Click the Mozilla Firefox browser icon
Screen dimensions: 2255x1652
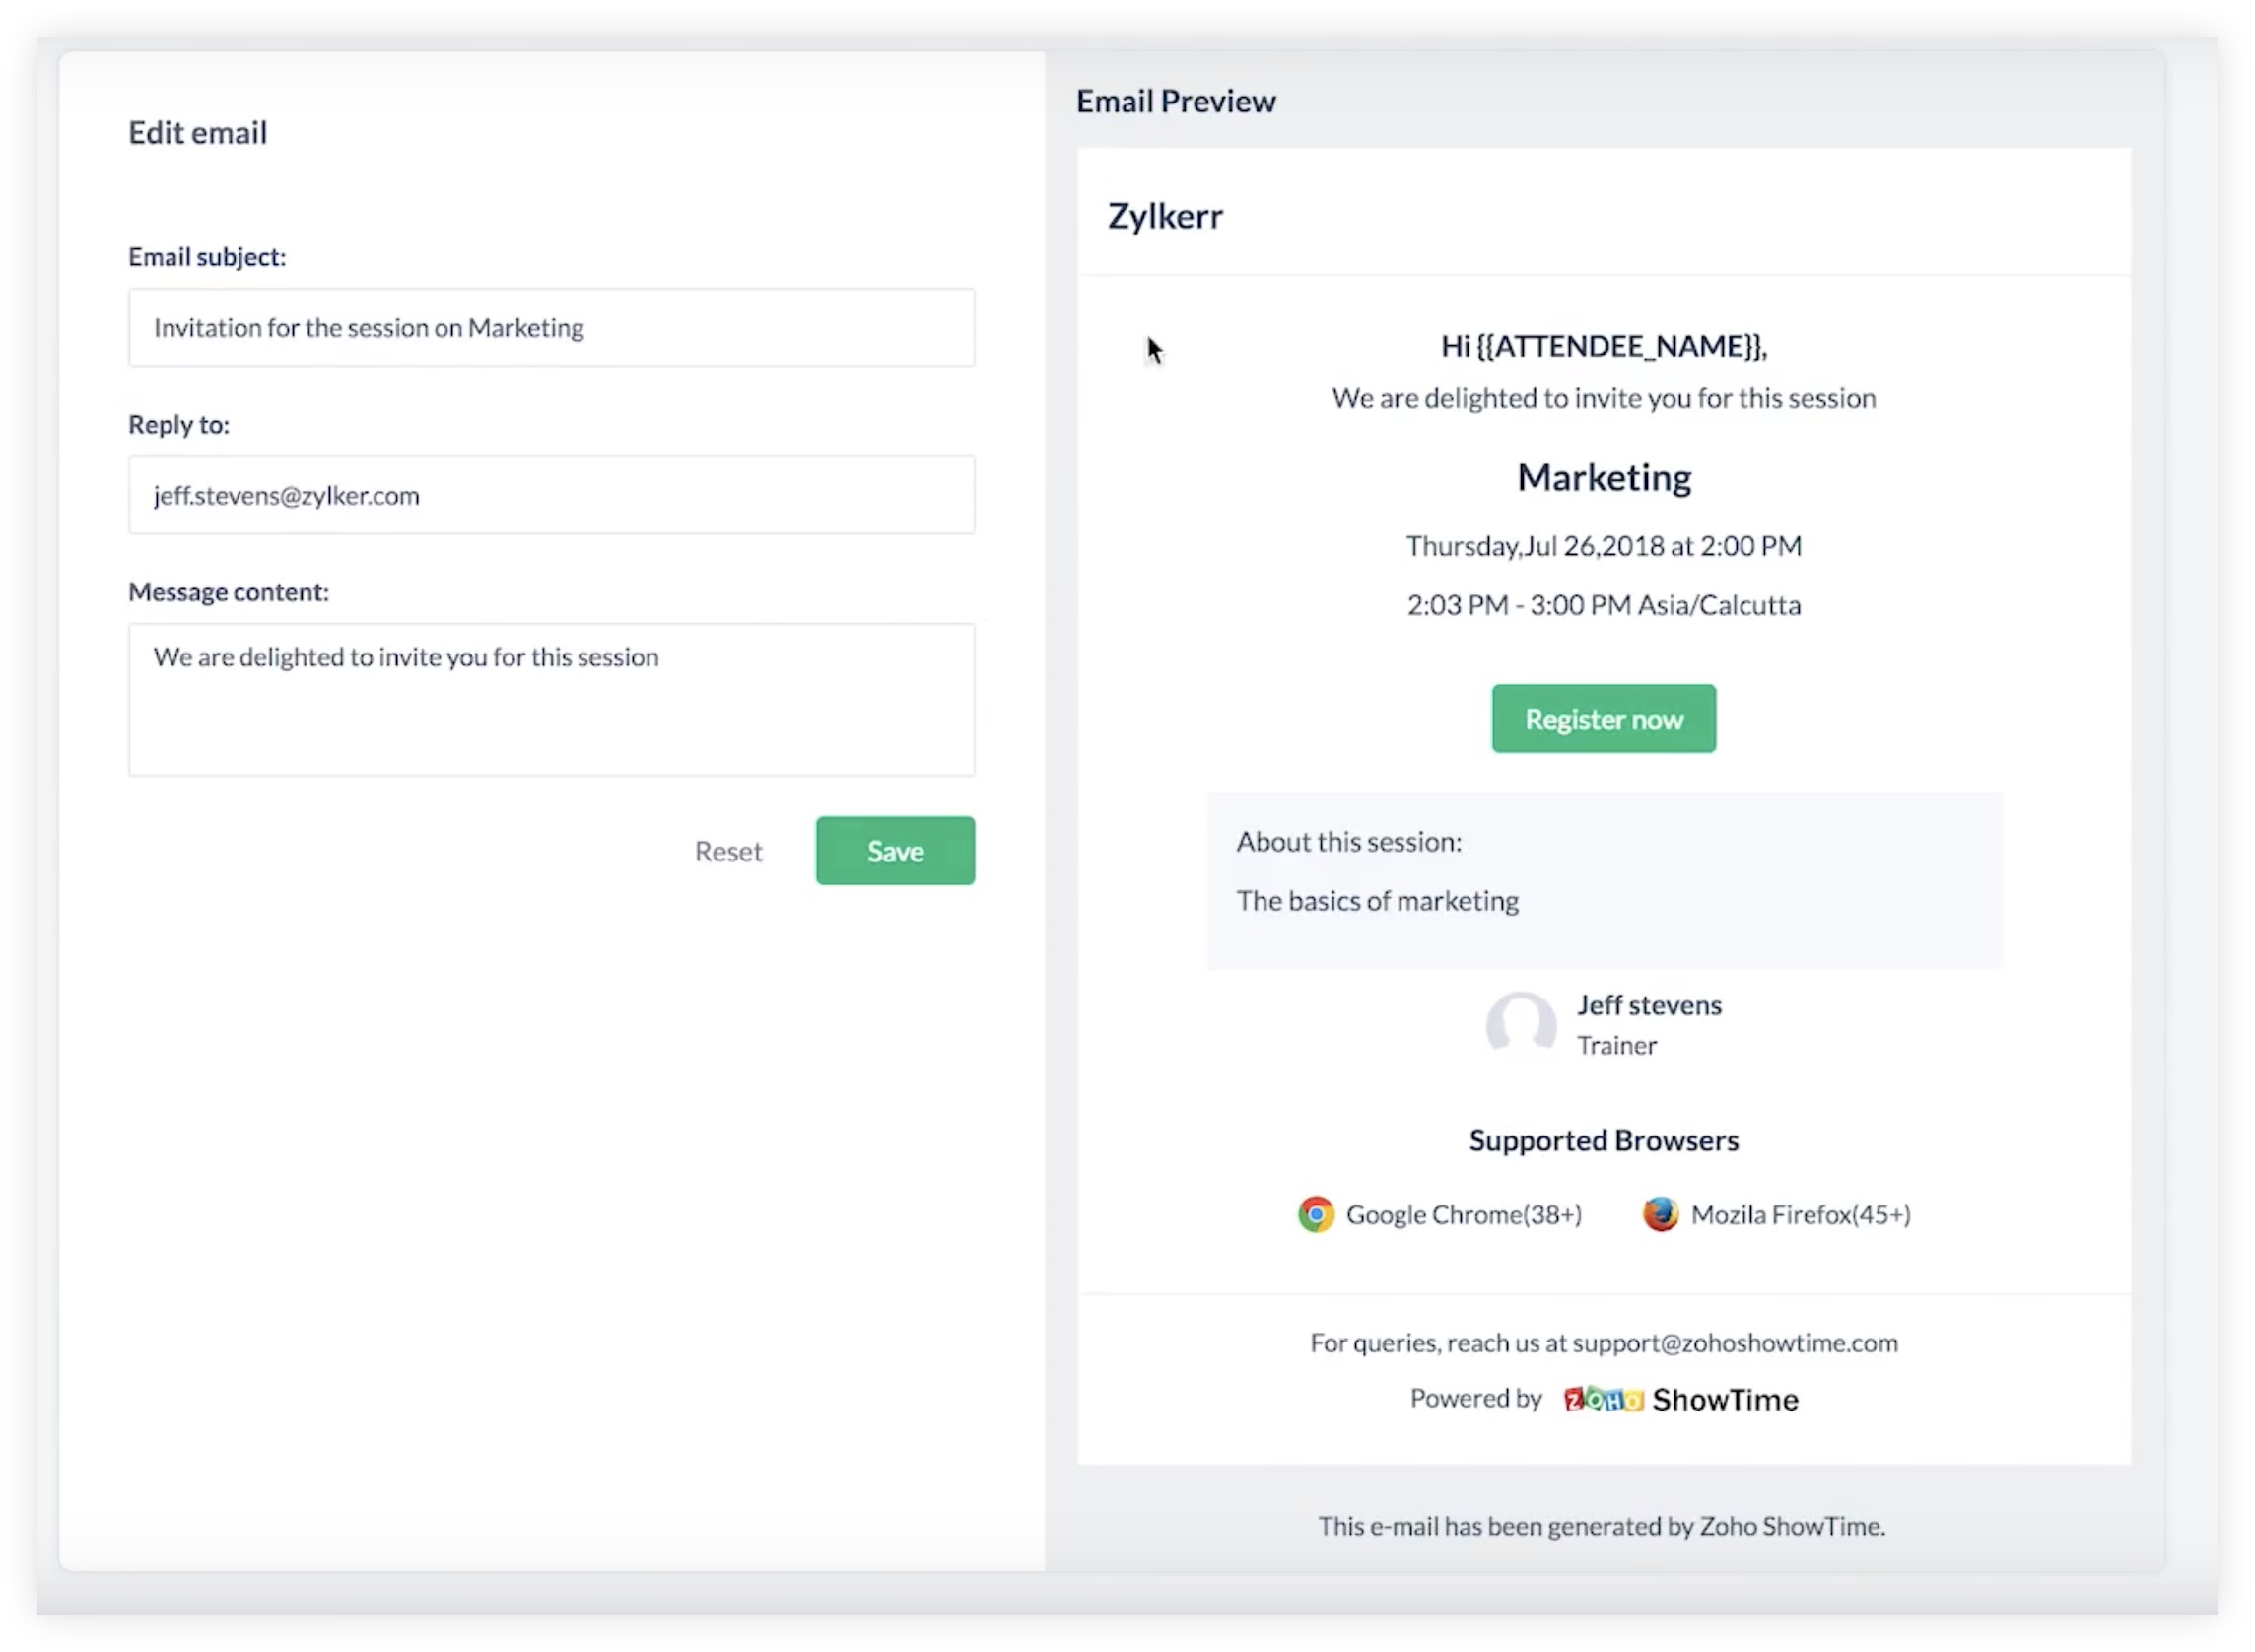click(x=1660, y=1214)
